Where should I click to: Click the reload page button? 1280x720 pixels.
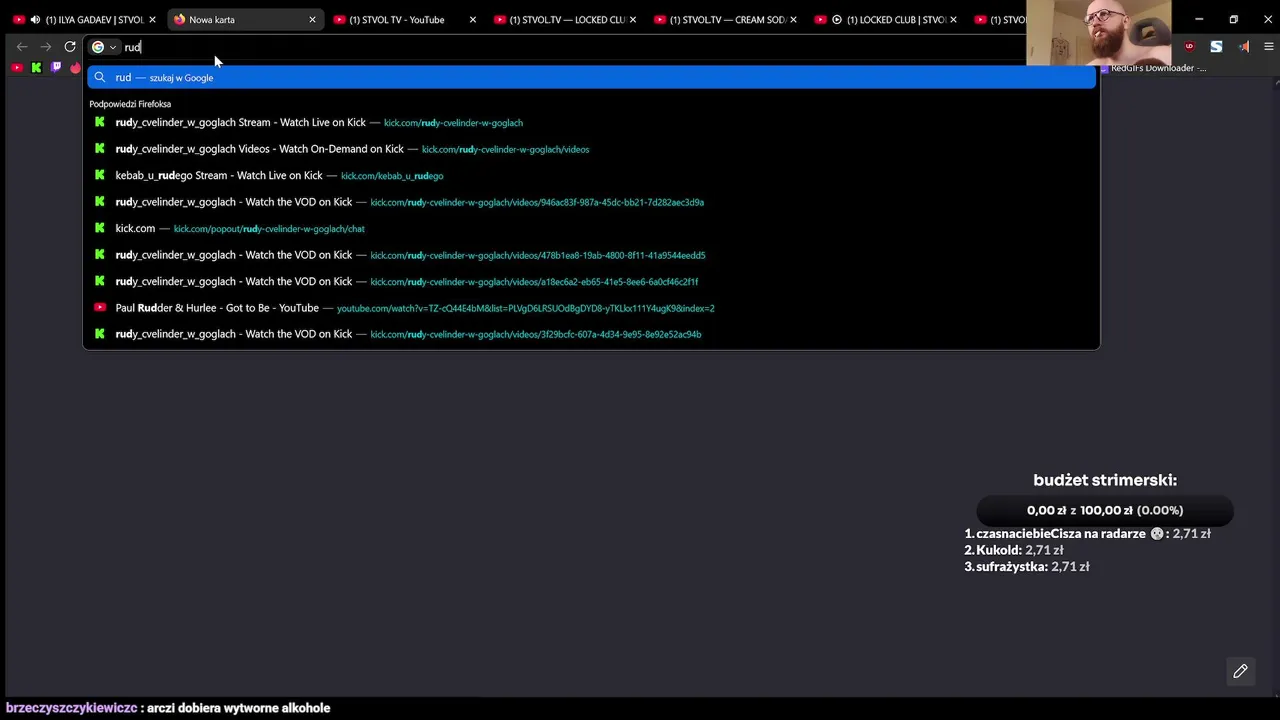(x=70, y=47)
